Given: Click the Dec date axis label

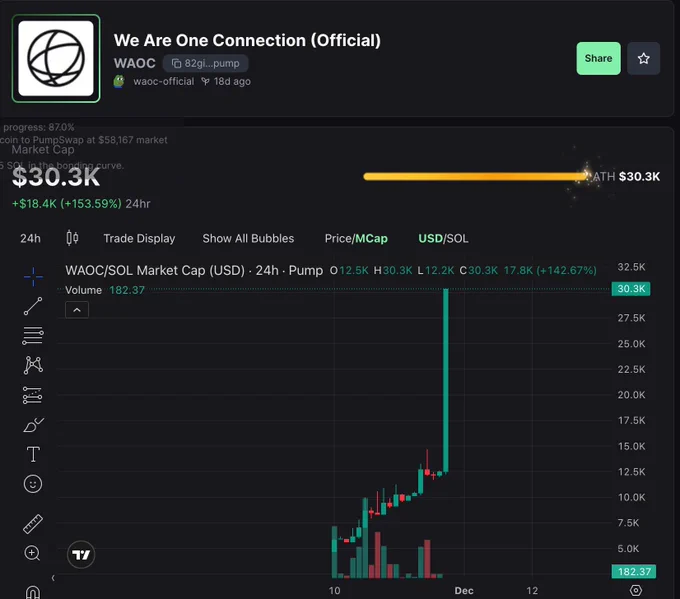Looking at the screenshot, I should pyautogui.click(x=464, y=590).
